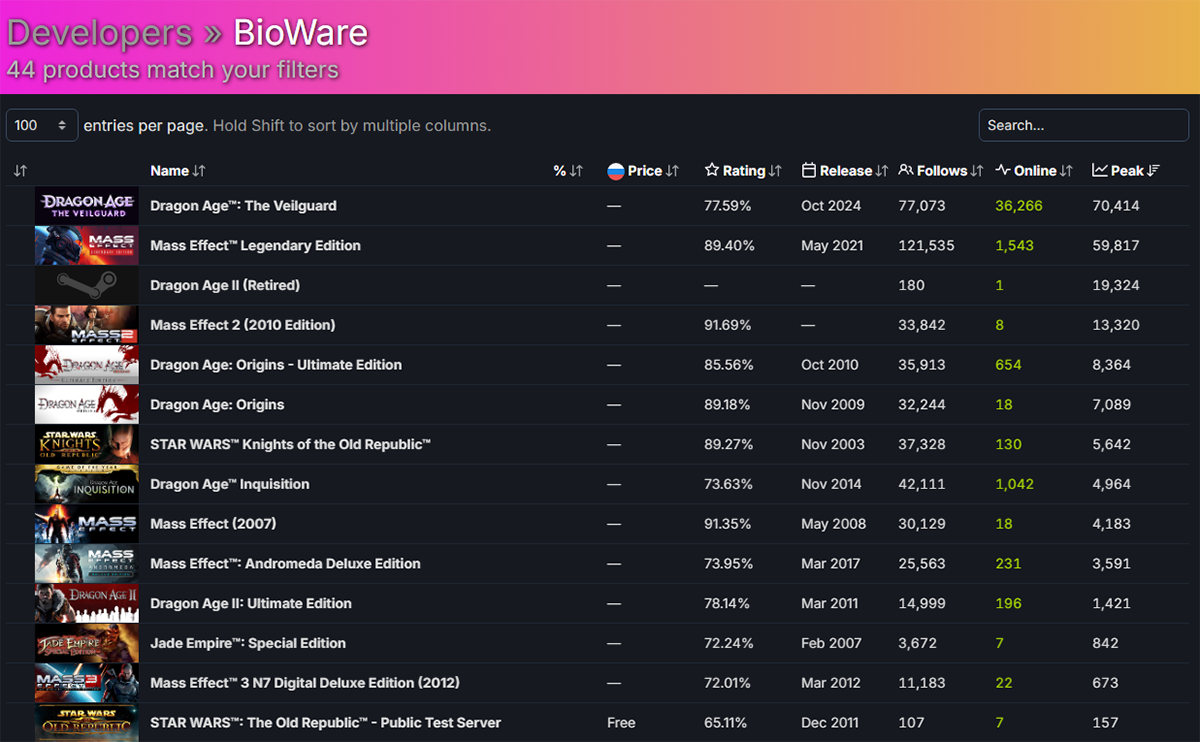Open Jade Empire: Special Edition thumbnail

coord(87,643)
